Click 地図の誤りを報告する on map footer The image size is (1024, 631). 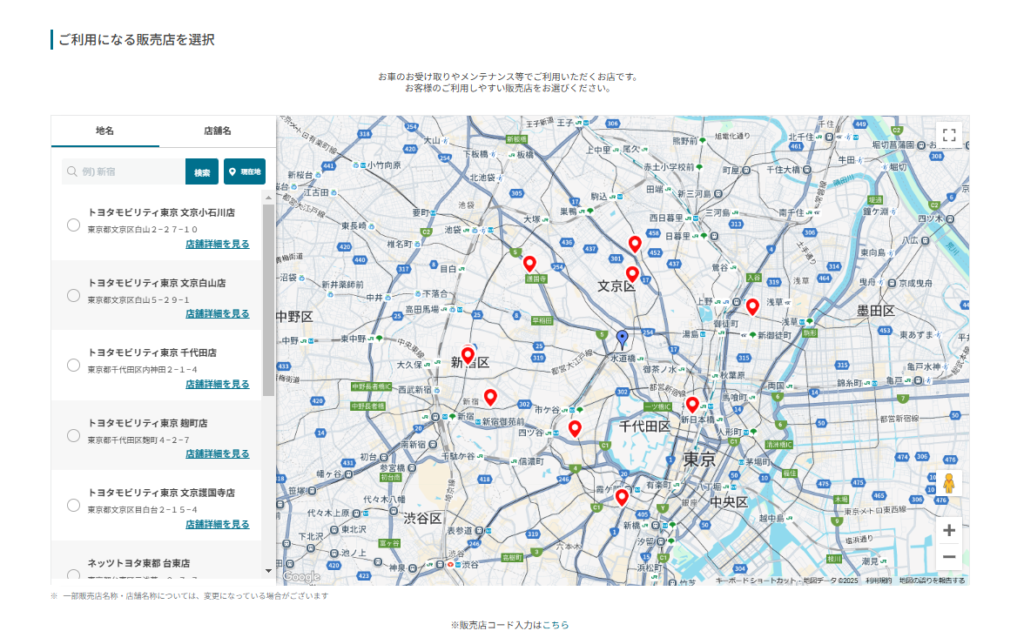(932, 581)
